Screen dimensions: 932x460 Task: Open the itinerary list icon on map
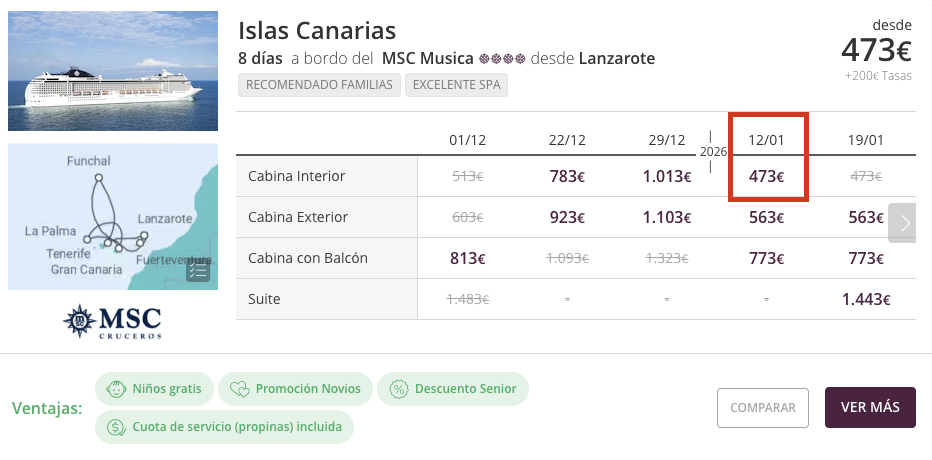coord(197,270)
